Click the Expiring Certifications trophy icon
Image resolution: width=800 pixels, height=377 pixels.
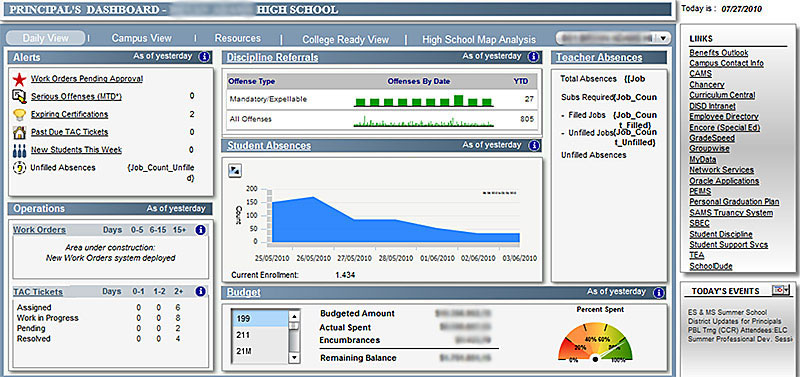(19, 114)
